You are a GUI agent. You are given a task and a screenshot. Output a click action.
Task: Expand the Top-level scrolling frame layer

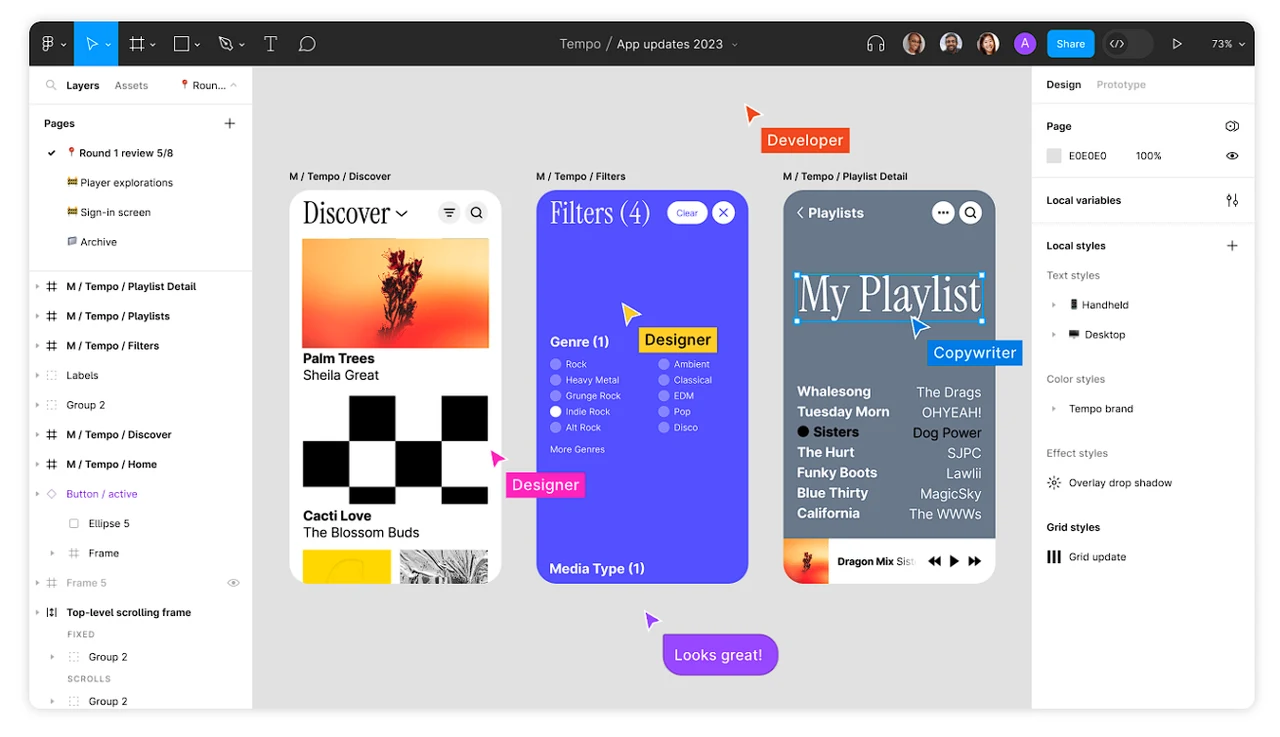38,612
